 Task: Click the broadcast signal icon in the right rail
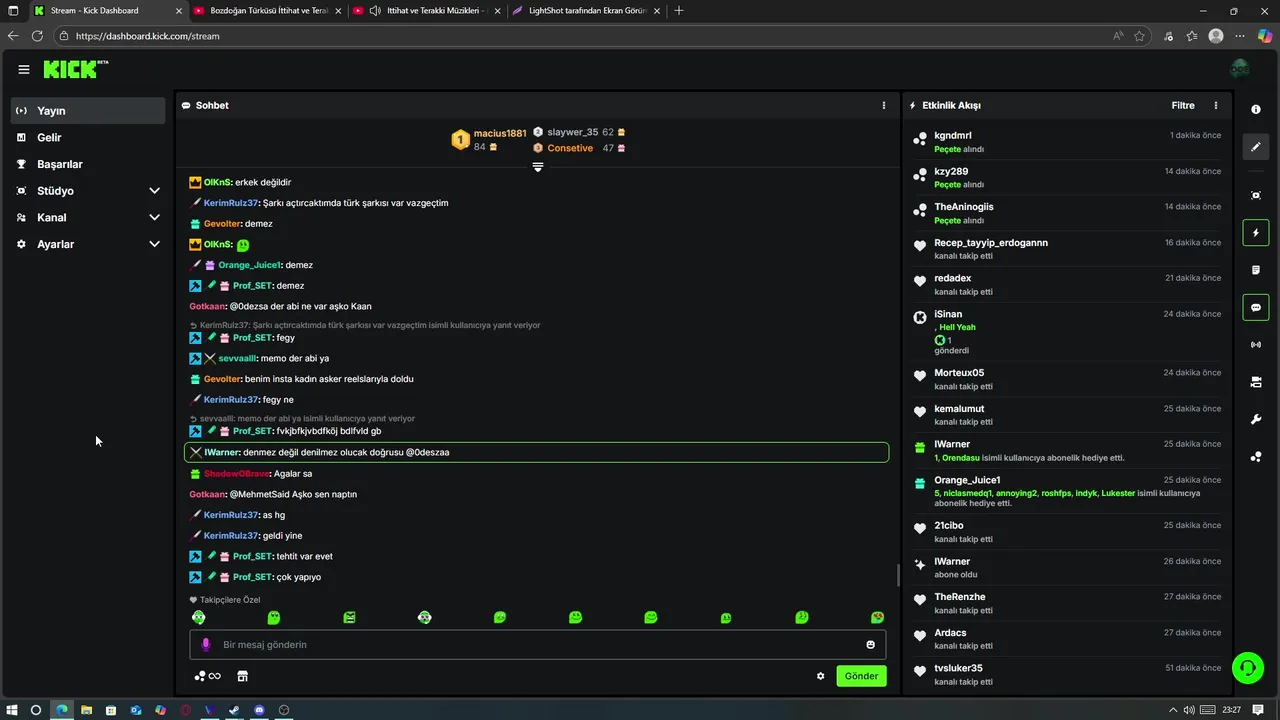[x=1256, y=345]
